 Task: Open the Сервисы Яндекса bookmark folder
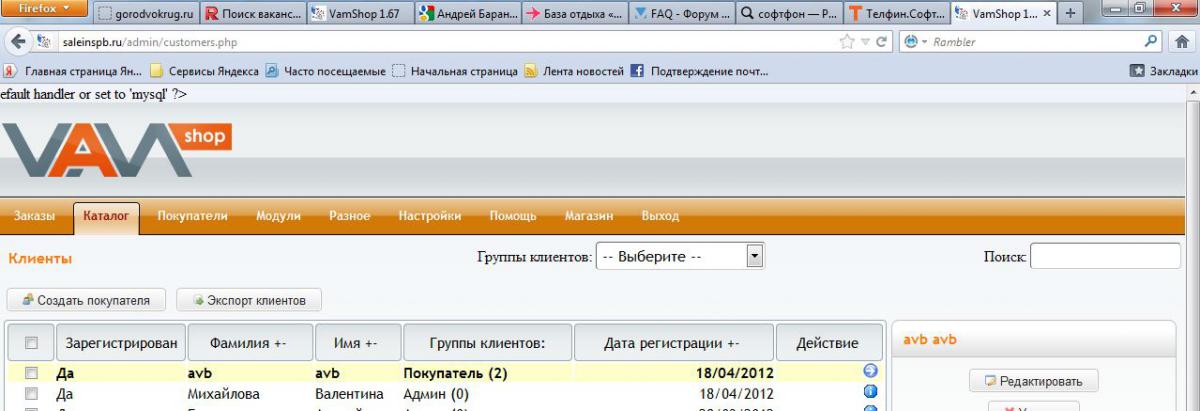point(205,71)
